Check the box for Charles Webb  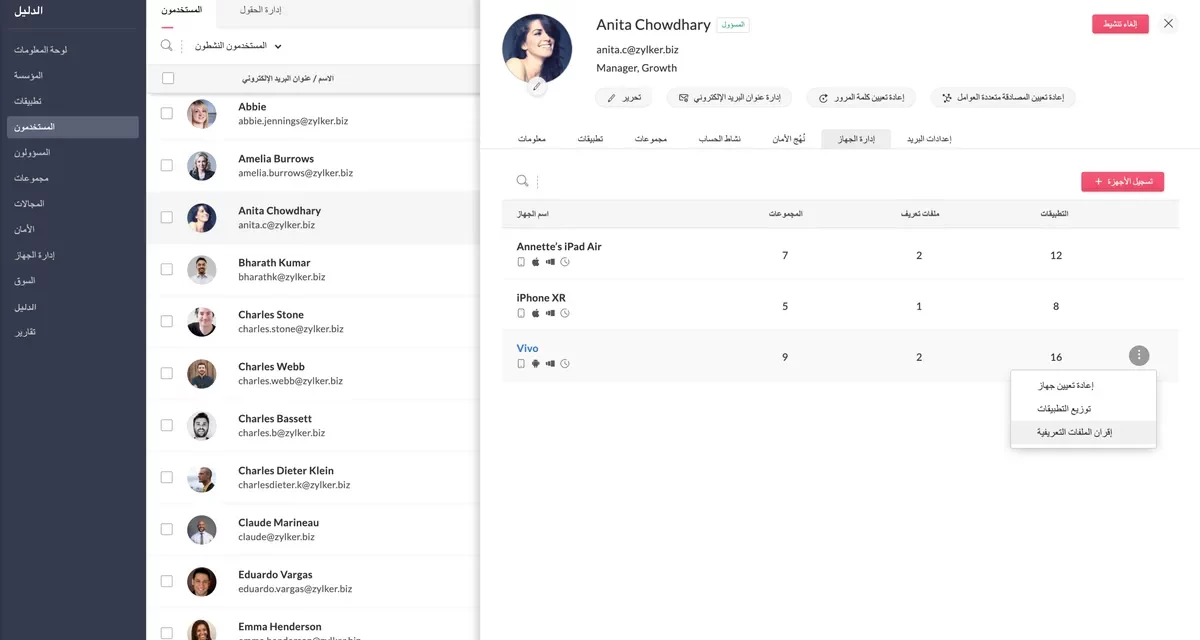coord(167,374)
